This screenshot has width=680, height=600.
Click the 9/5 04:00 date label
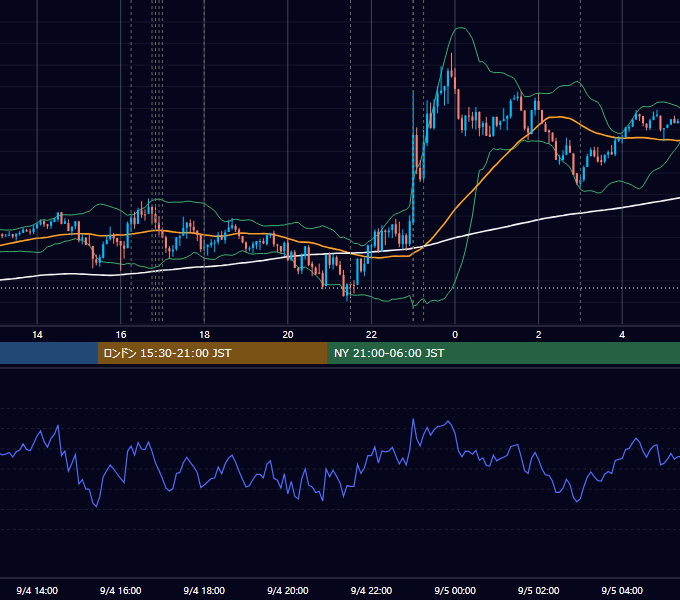tap(622, 590)
